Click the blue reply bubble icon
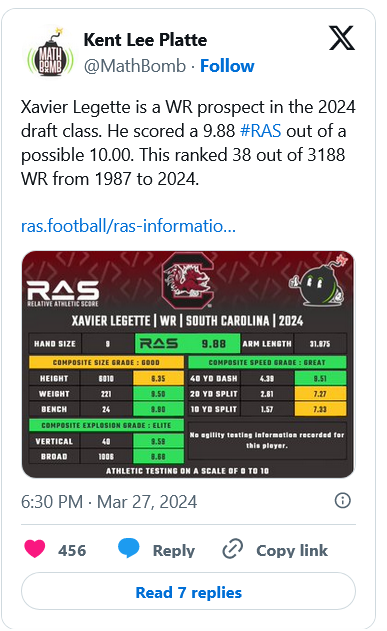 click(129, 548)
